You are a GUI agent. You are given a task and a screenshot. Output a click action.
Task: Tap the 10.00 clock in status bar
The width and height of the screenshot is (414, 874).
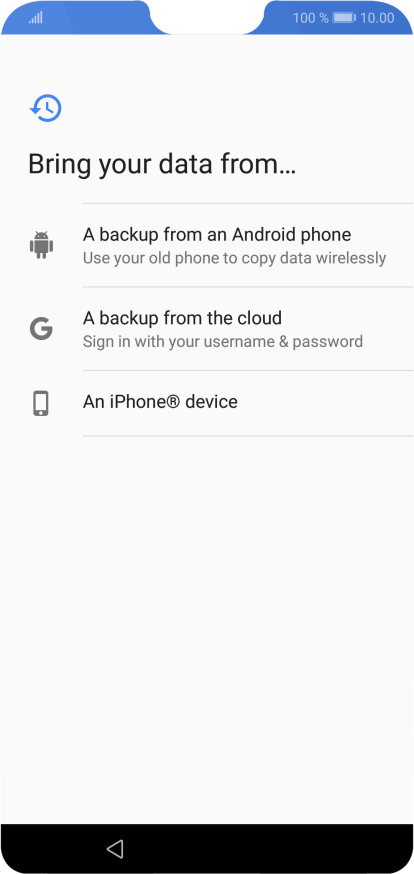377,18
